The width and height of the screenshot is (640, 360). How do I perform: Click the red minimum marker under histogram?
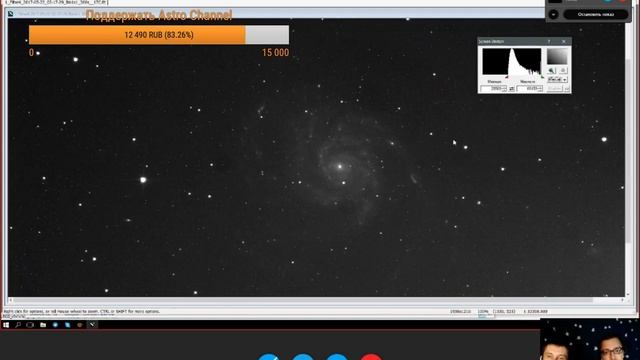pos(507,77)
